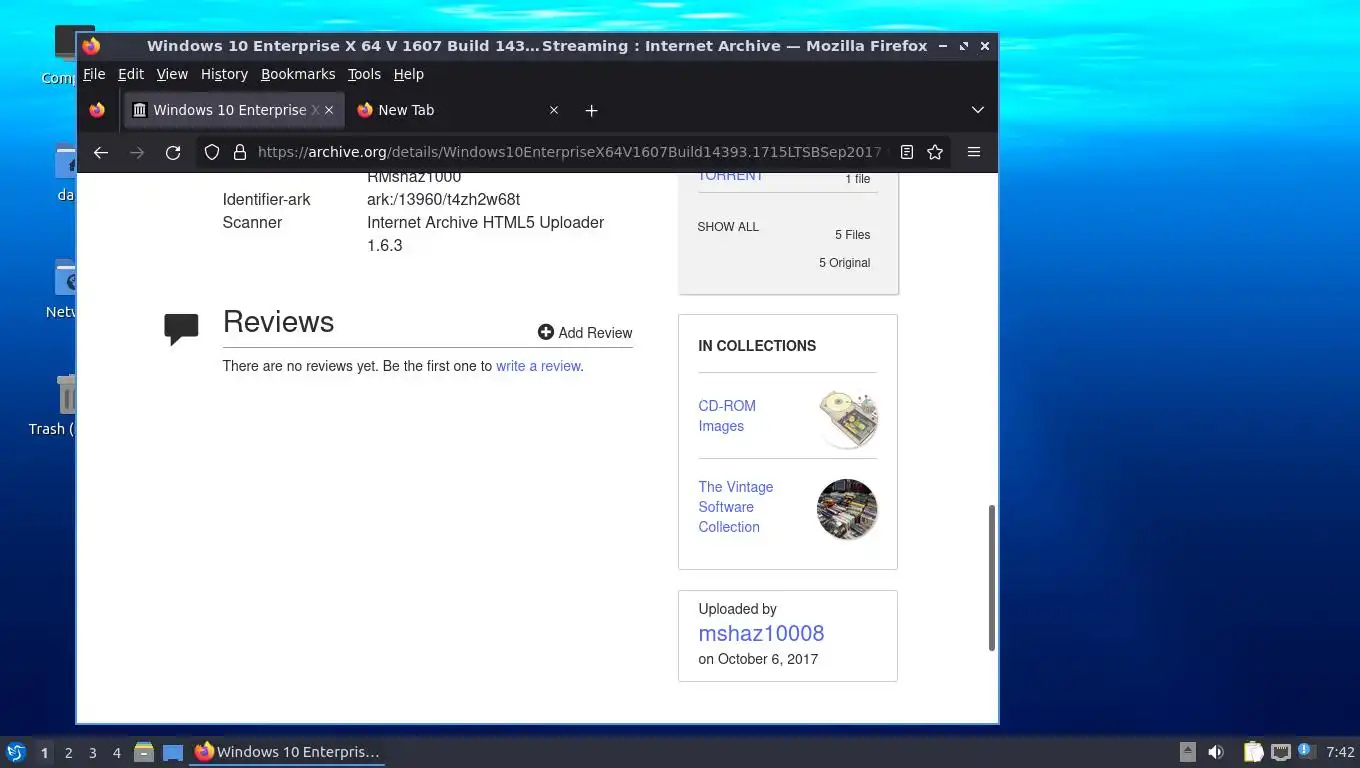Screen dimensions: 1360x768
Task: Click the Vintage Software Collection thumbnail image
Action: tap(847, 509)
